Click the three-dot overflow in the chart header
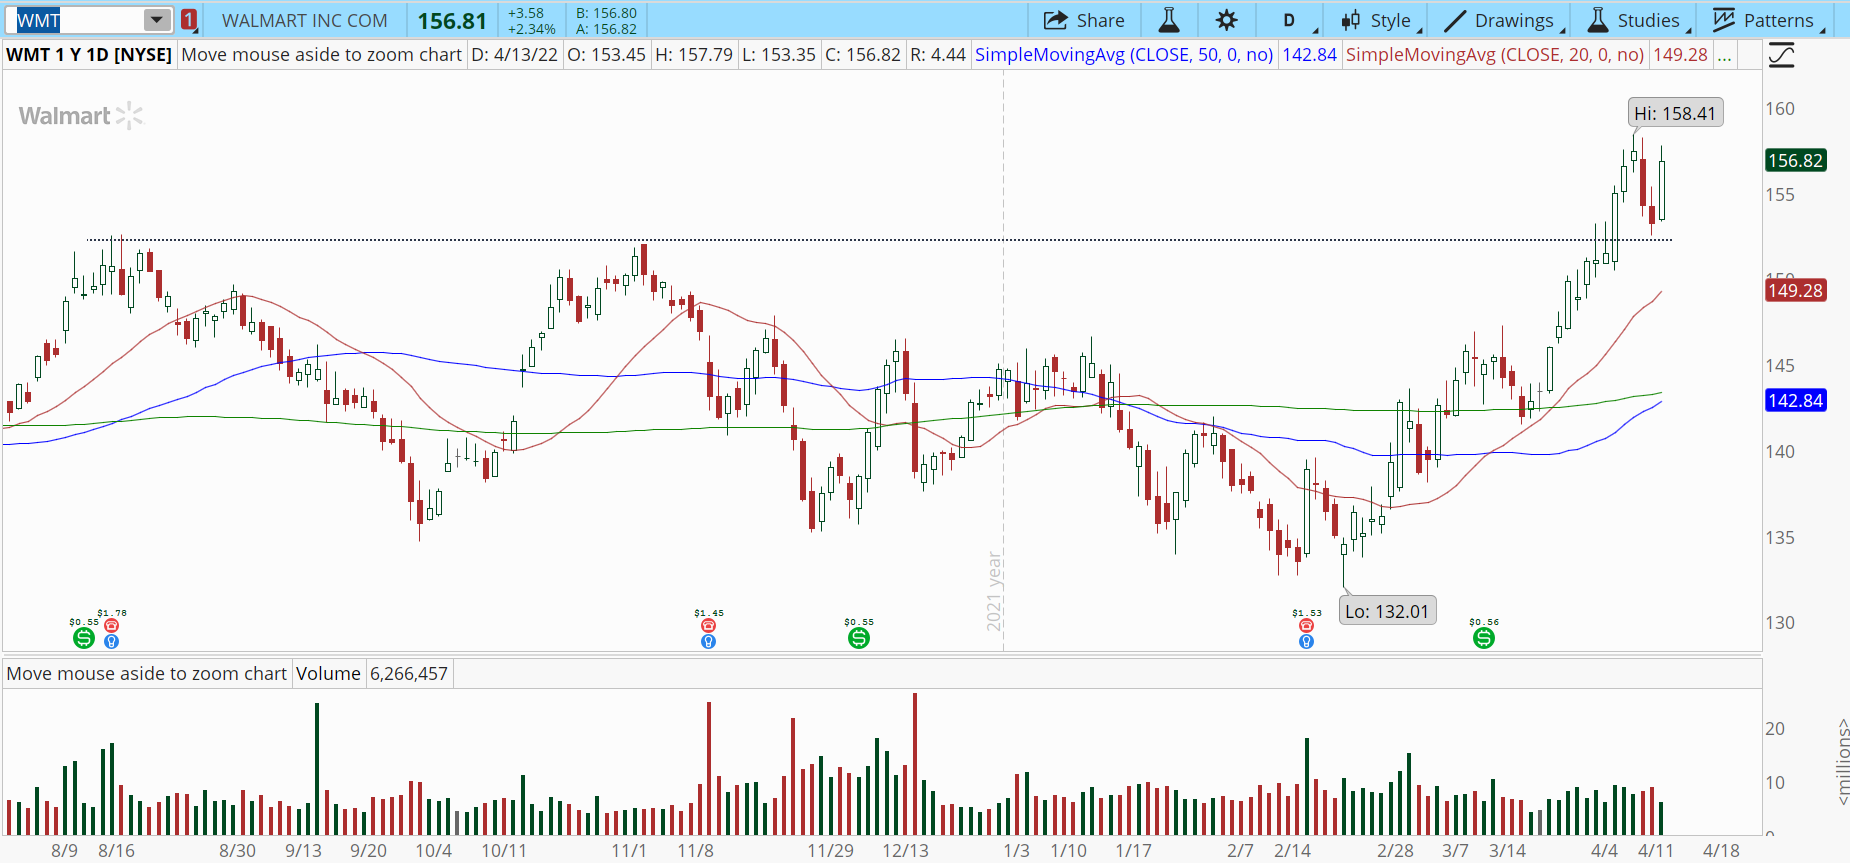The height and width of the screenshot is (863, 1850). click(x=1724, y=55)
